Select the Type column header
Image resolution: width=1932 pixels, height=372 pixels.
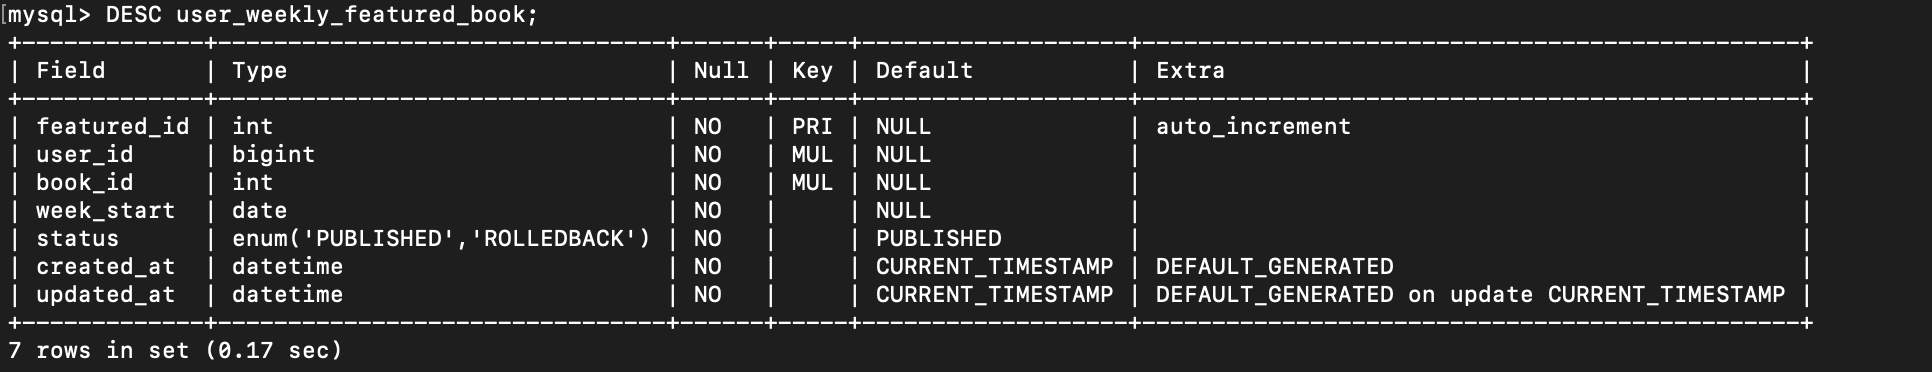pyautogui.click(x=259, y=71)
